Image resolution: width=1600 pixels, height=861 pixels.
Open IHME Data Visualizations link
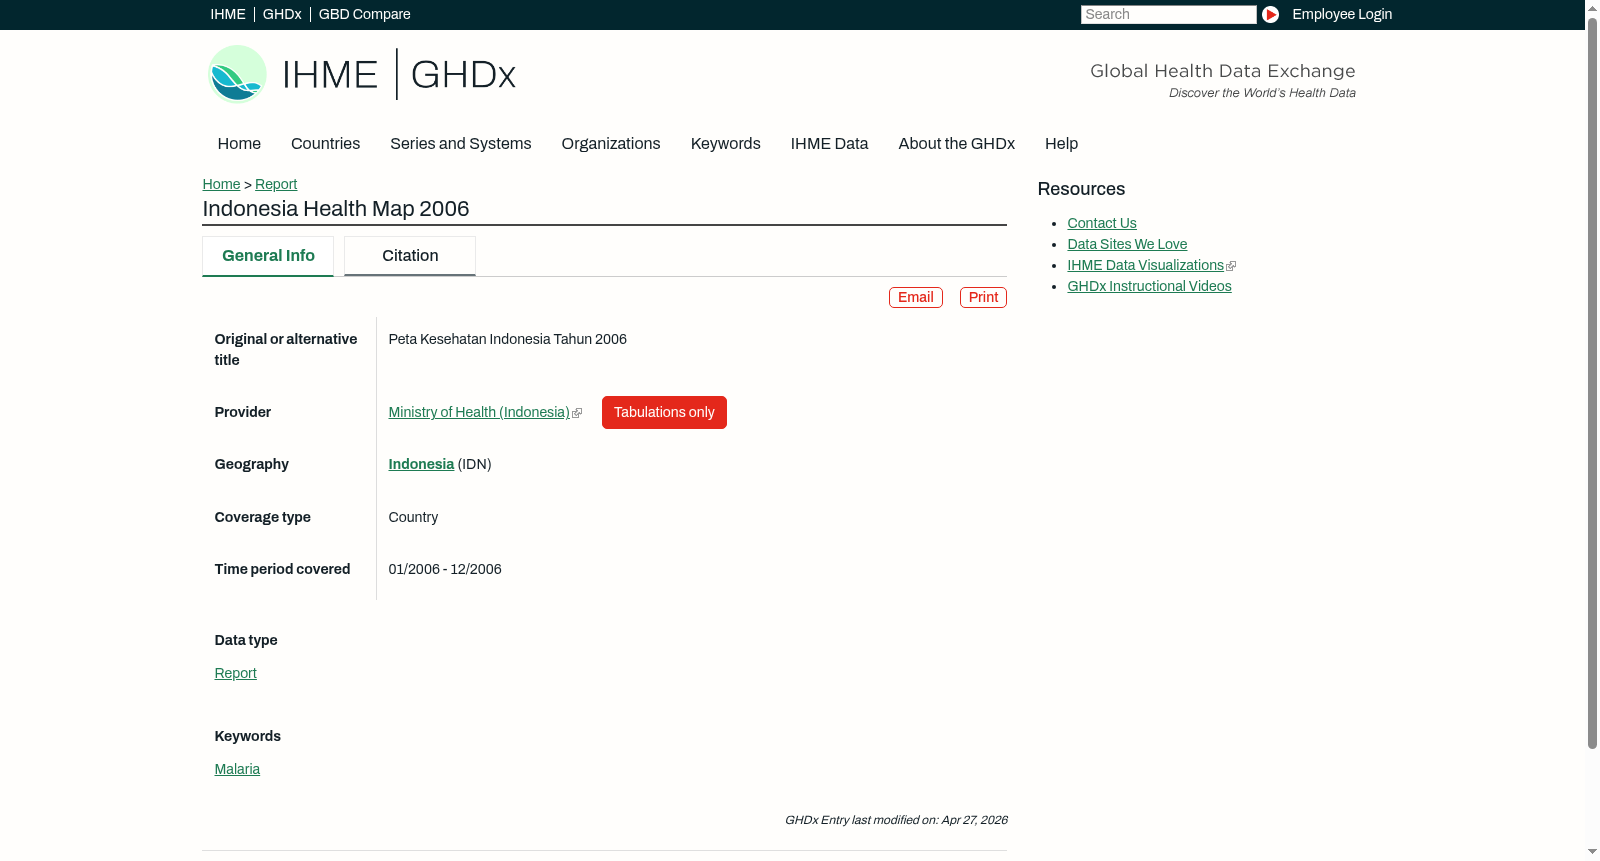click(x=1145, y=265)
